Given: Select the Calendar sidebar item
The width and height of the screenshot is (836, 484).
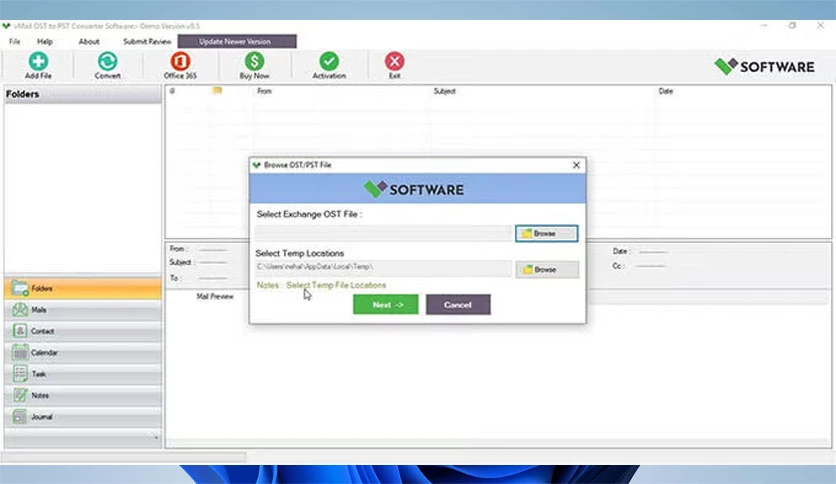Looking at the screenshot, I should point(83,352).
